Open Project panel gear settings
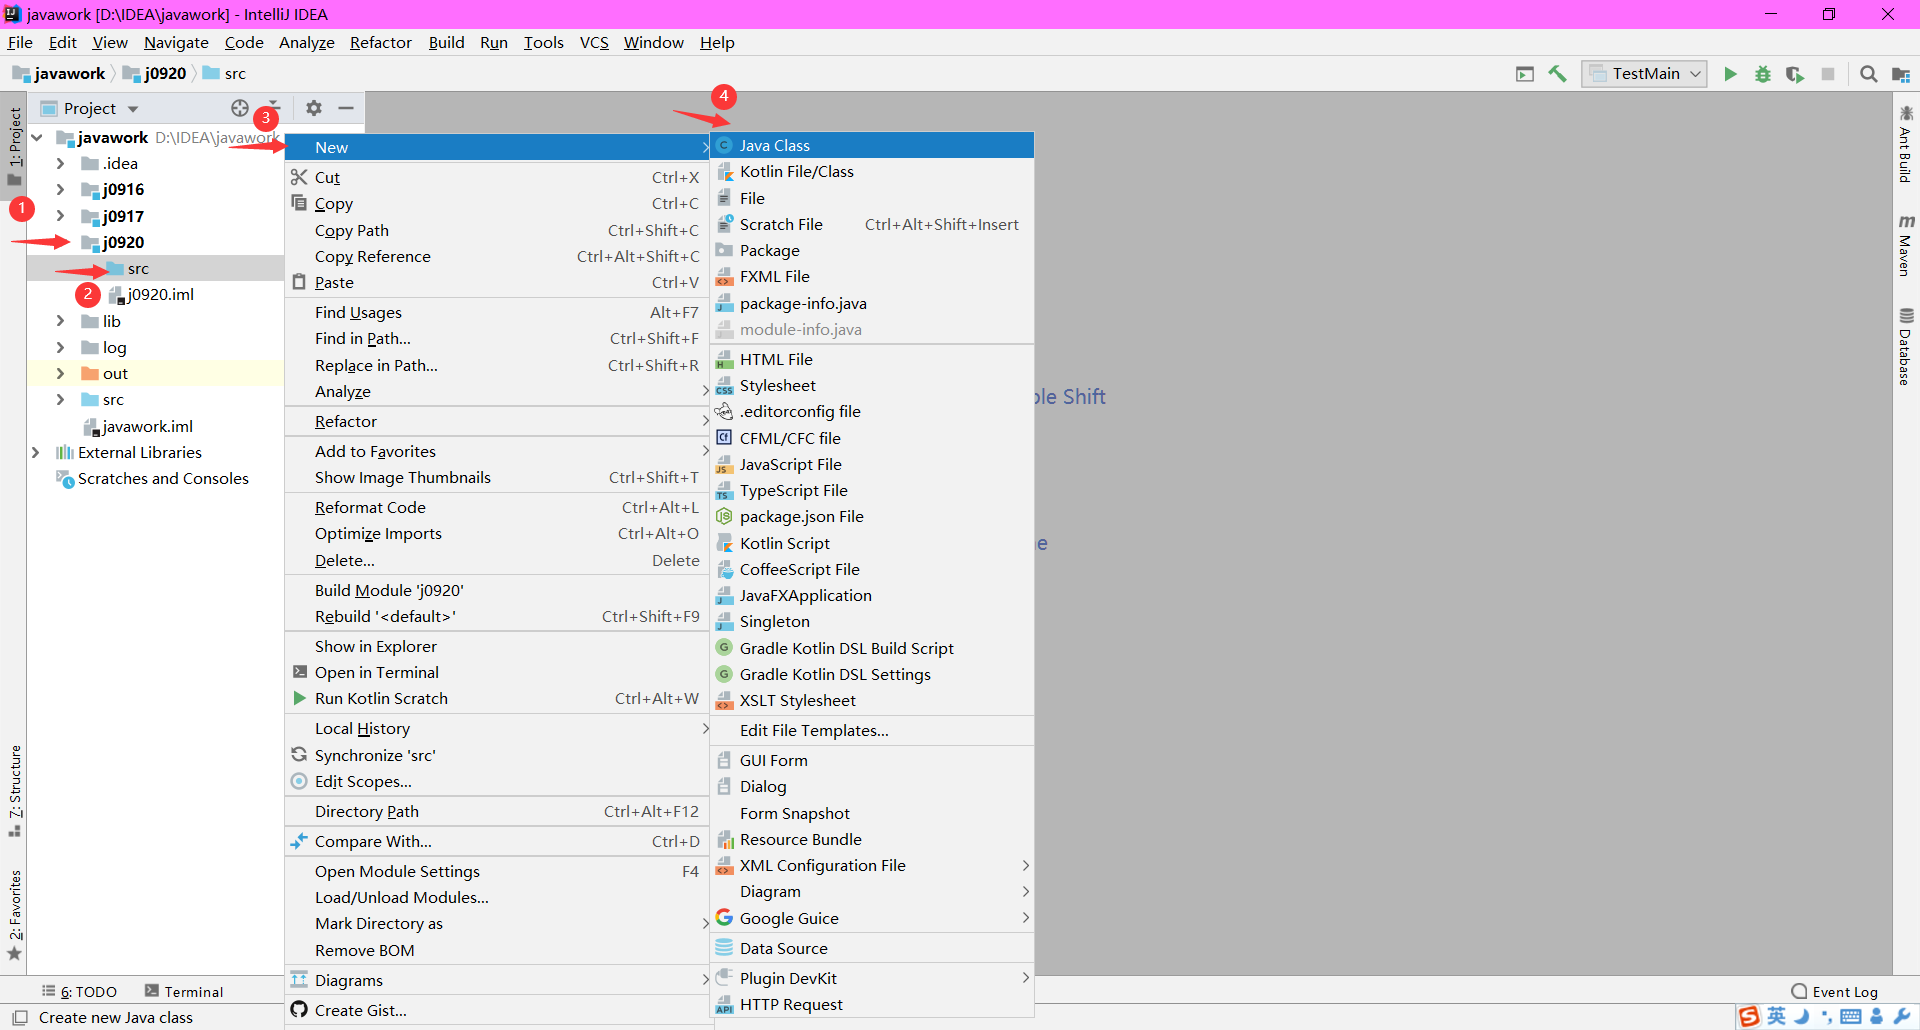The image size is (1920, 1030). pyautogui.click(x=314, y=108)
